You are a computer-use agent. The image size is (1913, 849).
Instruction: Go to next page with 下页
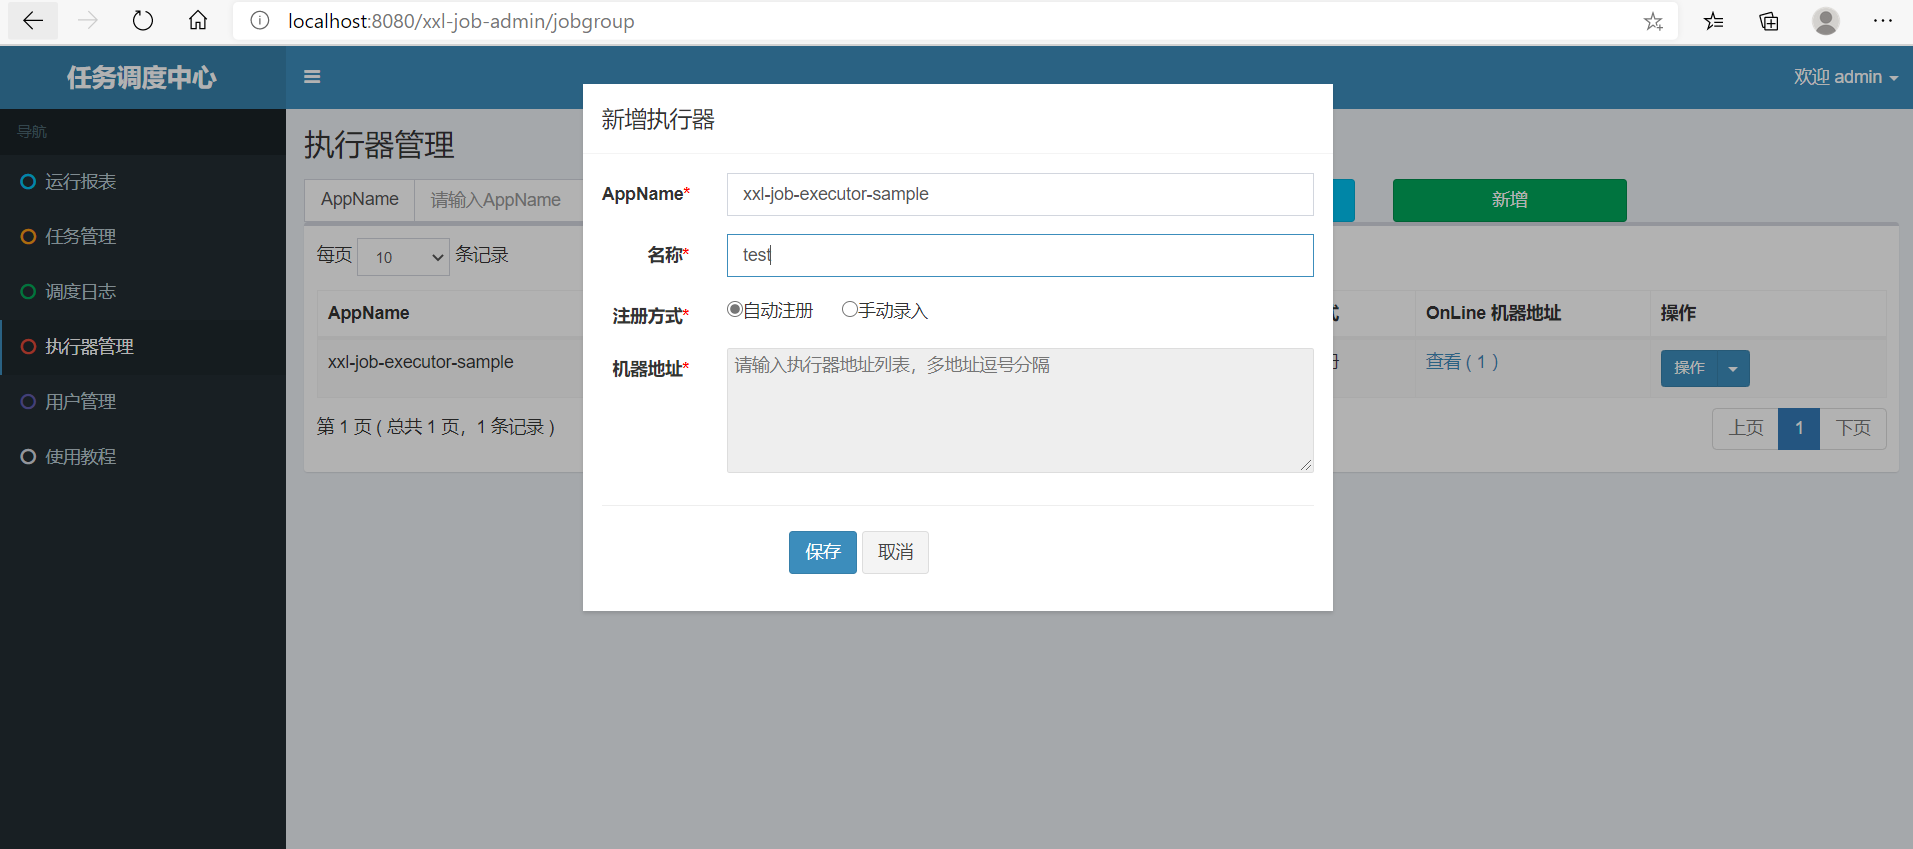tap(1853, 428)
